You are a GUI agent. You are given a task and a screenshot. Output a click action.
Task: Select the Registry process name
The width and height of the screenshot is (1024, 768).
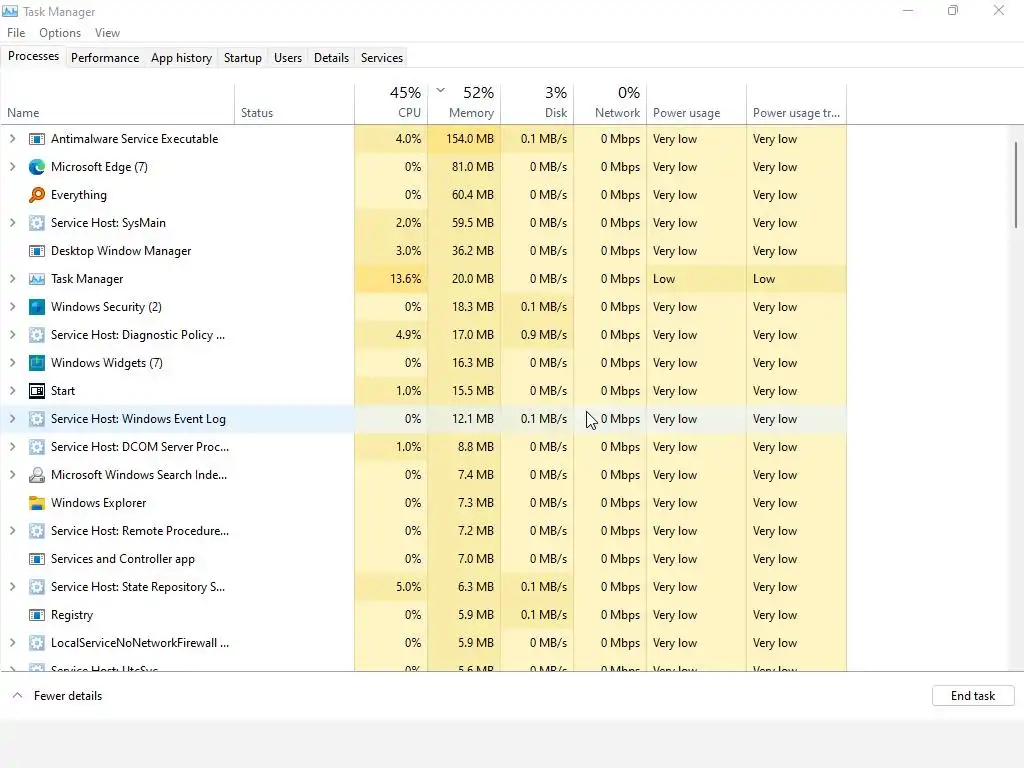coord(72,615)
